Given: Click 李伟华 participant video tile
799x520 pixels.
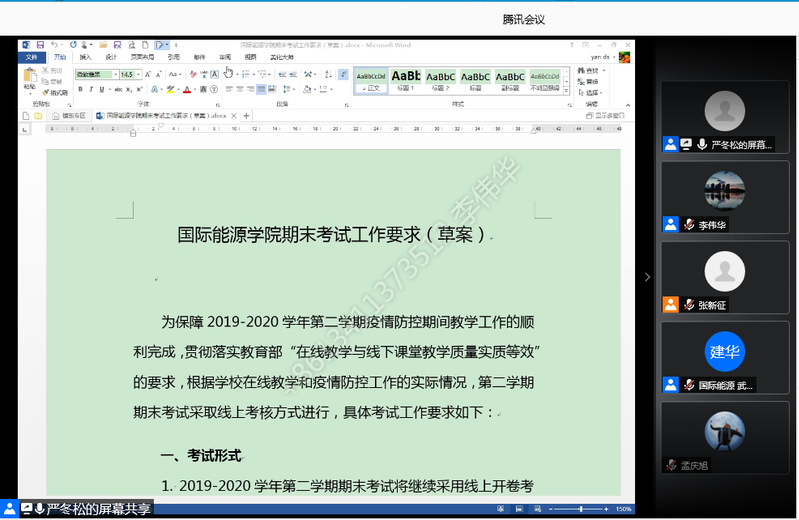Looking at the screenshot, I should click(725, 197).
